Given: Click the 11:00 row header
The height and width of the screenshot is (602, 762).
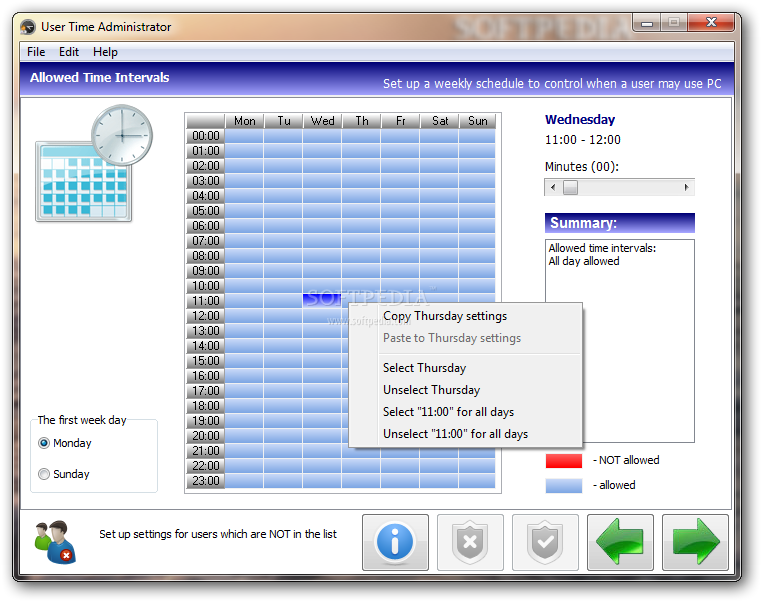Looking at the screenshot, I should (206, 301).
